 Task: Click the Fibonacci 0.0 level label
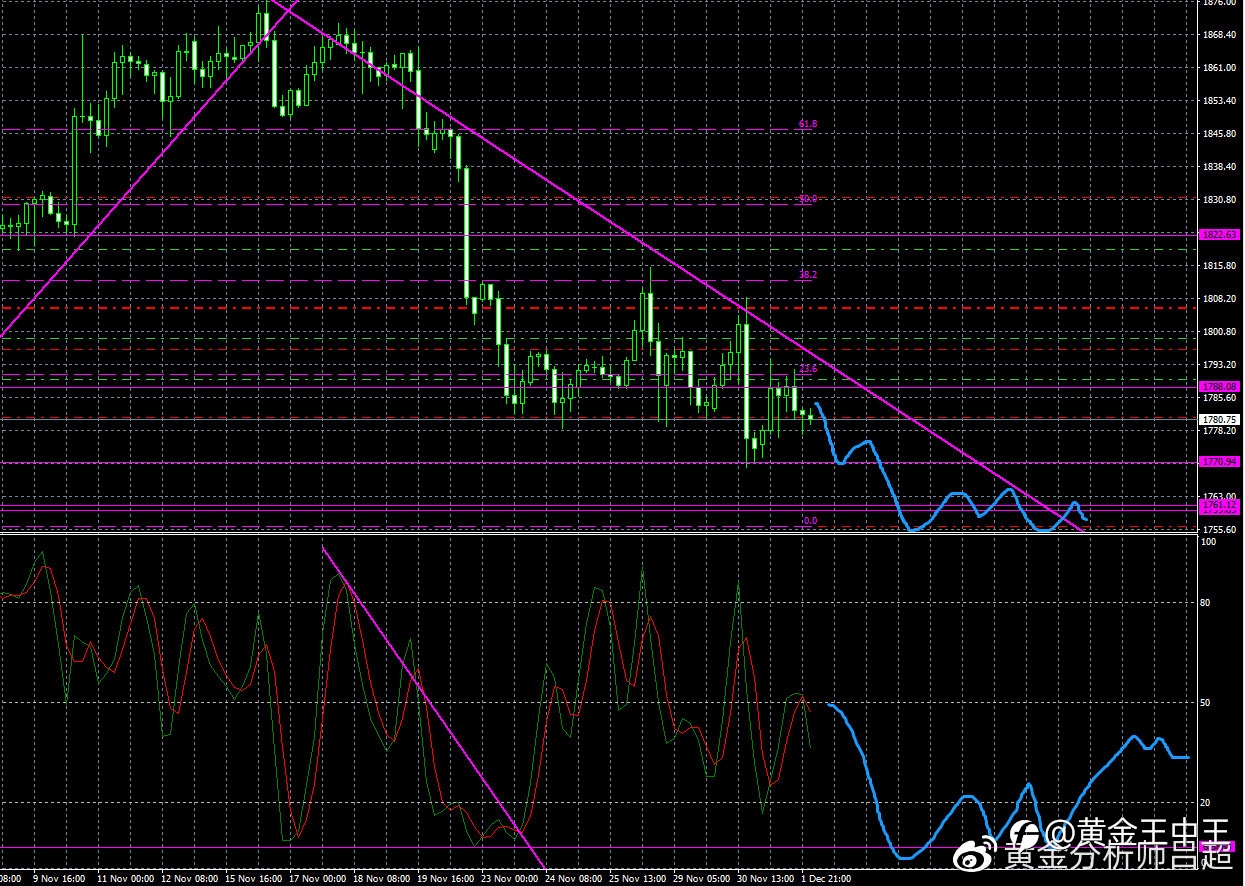pyautogui.click(x=810, y=520)
